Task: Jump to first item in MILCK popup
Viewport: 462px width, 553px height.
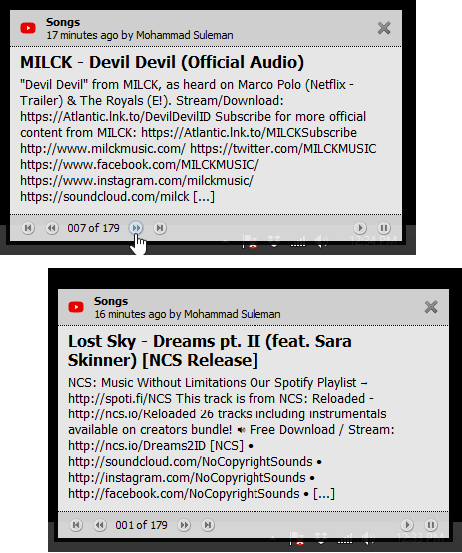Action: [28, 228]
